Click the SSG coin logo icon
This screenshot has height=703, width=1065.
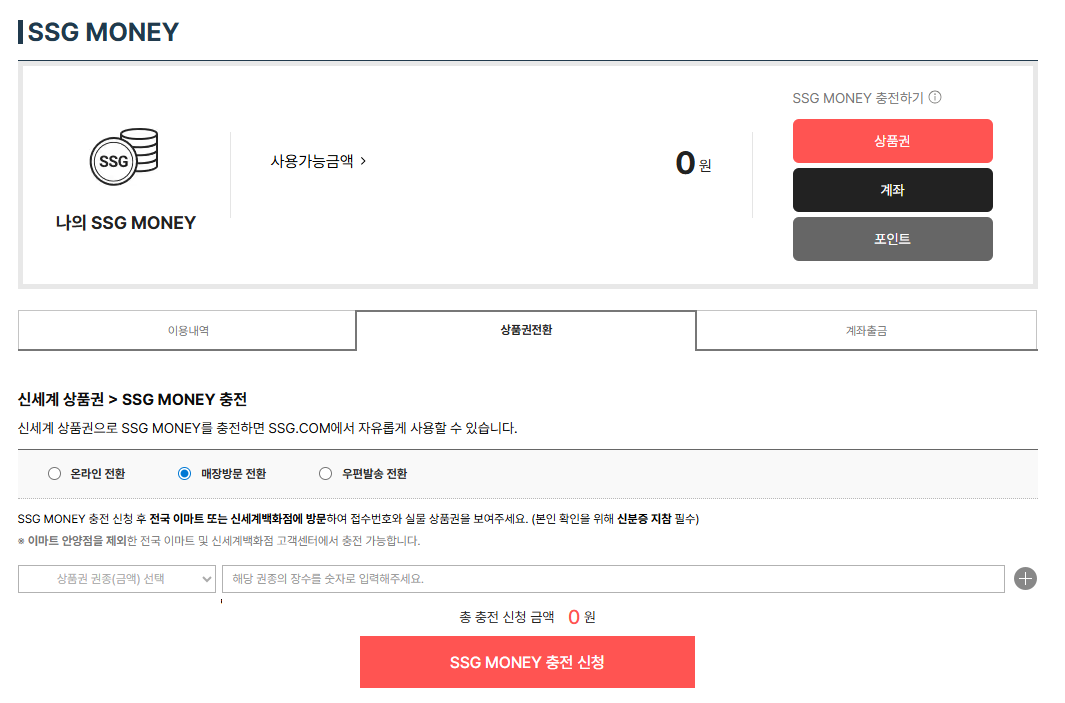click(x=123, y=155)
